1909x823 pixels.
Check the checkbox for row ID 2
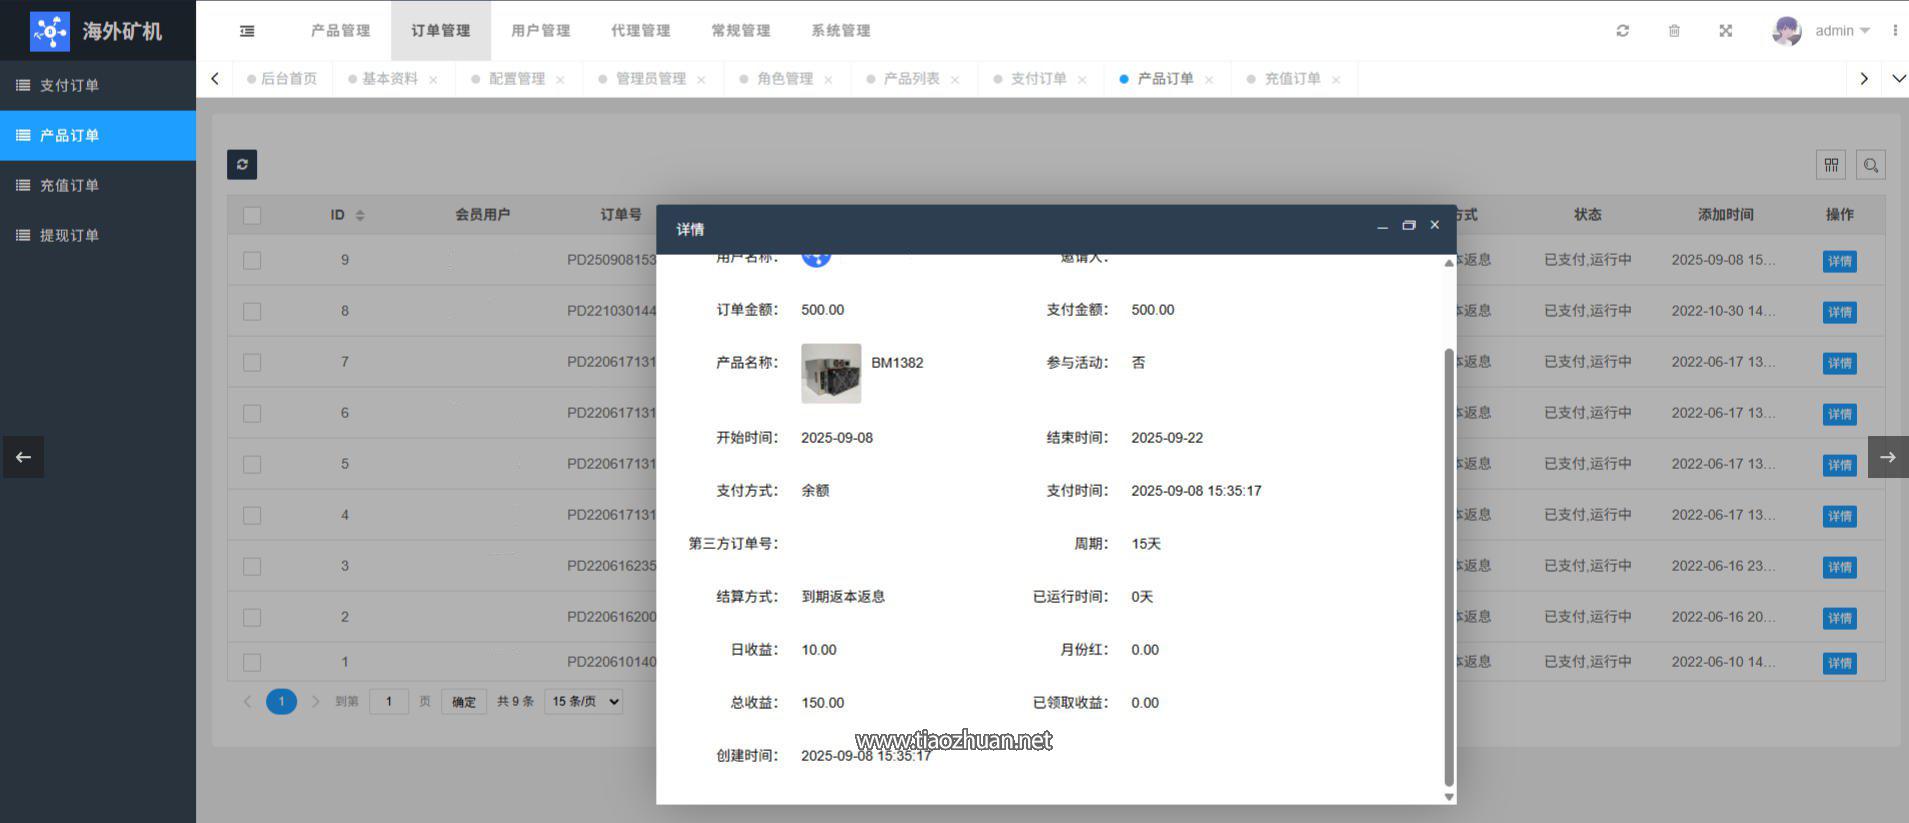click(x=252, y=617)
